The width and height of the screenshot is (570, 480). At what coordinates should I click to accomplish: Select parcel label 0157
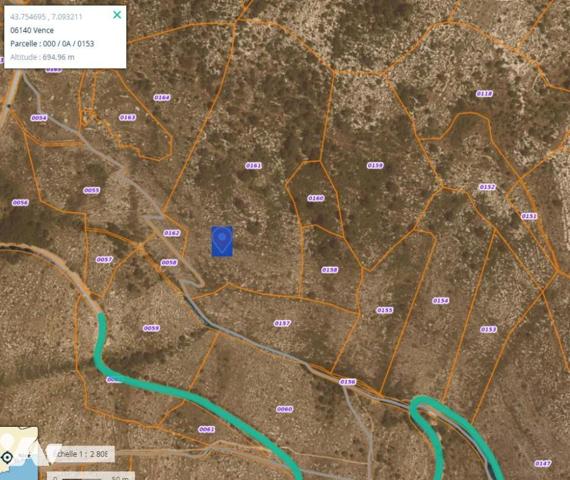click(x=282, y=323)
